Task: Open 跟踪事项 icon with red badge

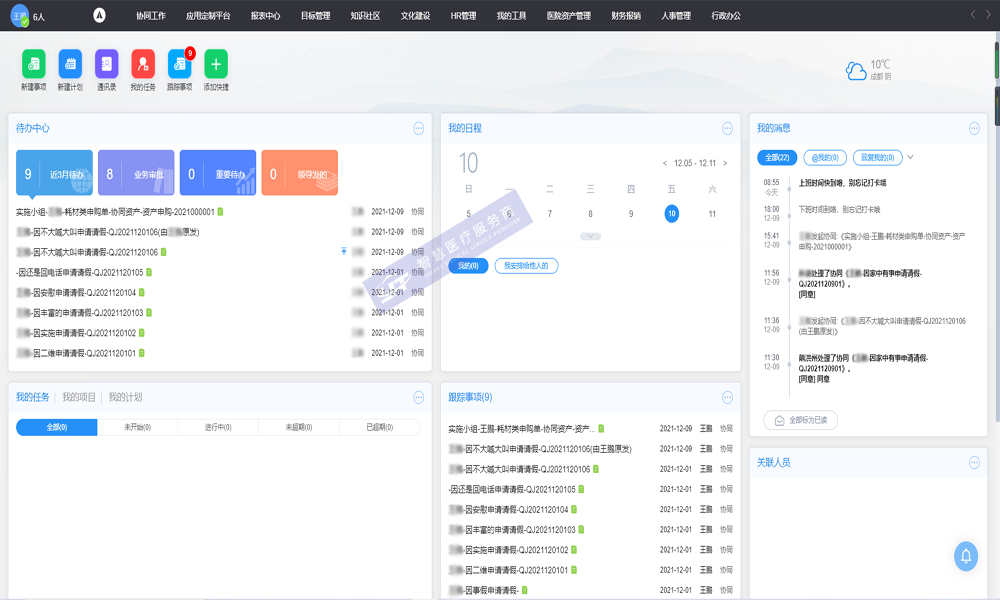Action: [180, 64]
